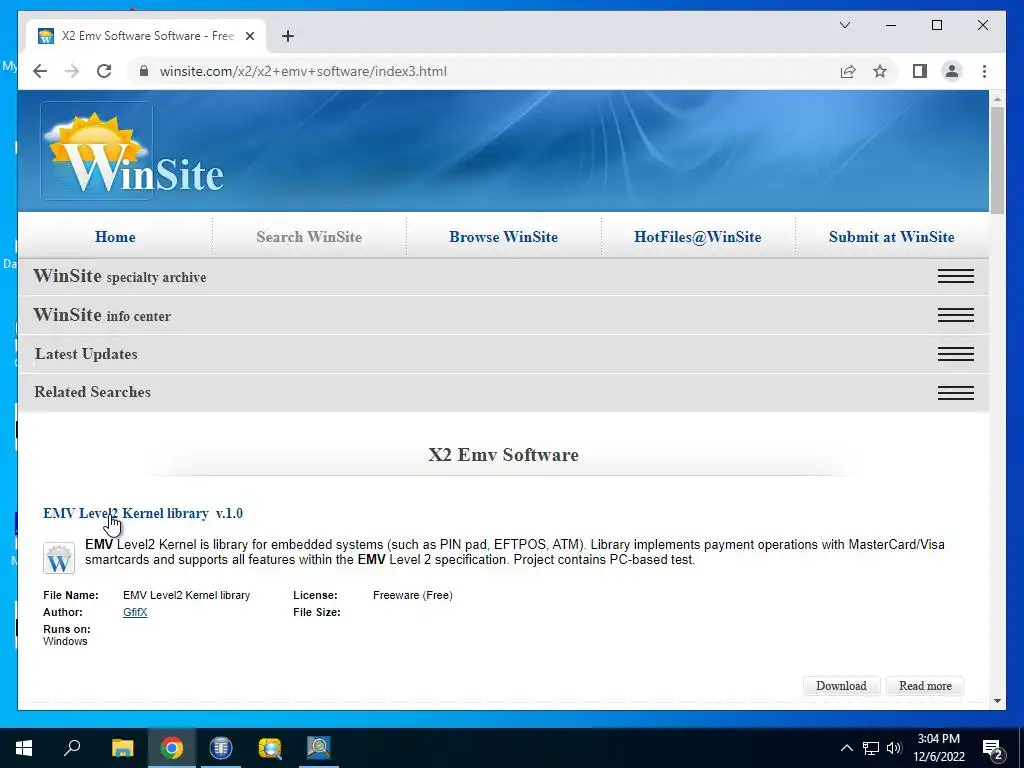Go back with the browser back arrow
Image resolution: width=1024 pixels, height=768 pixels.
click(x=40, y=71)
